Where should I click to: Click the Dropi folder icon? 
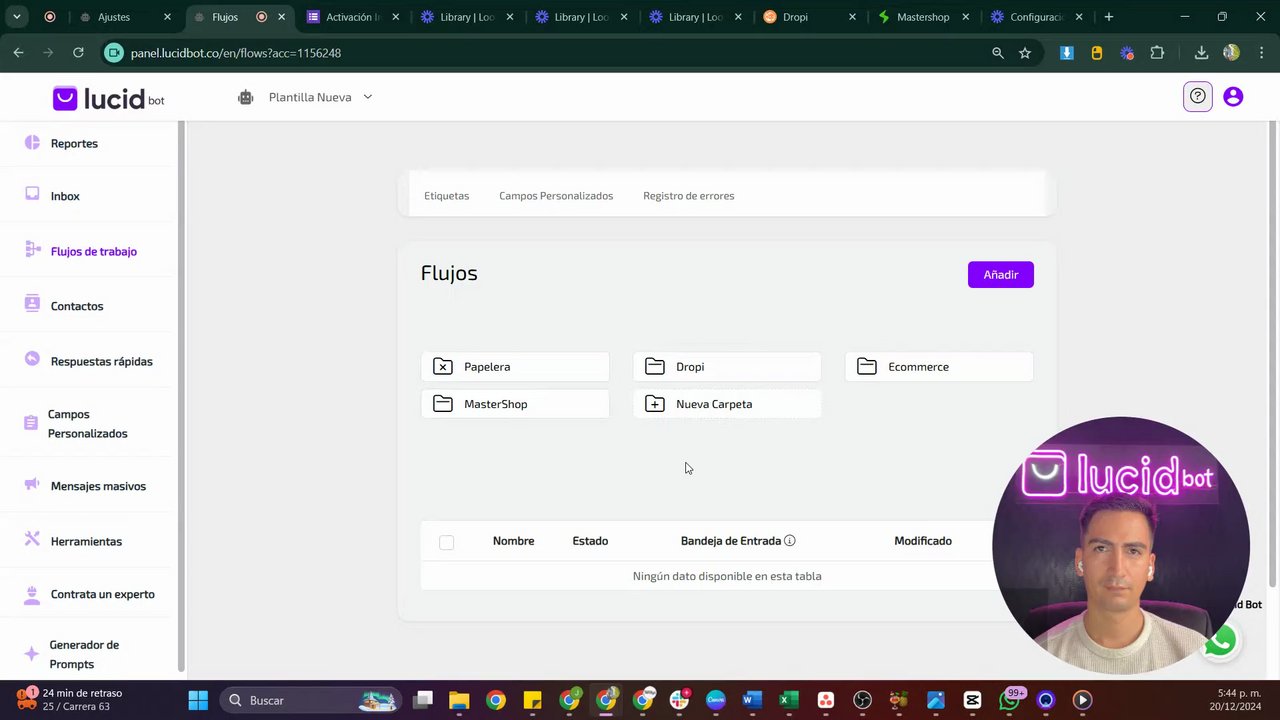point(654,366)
